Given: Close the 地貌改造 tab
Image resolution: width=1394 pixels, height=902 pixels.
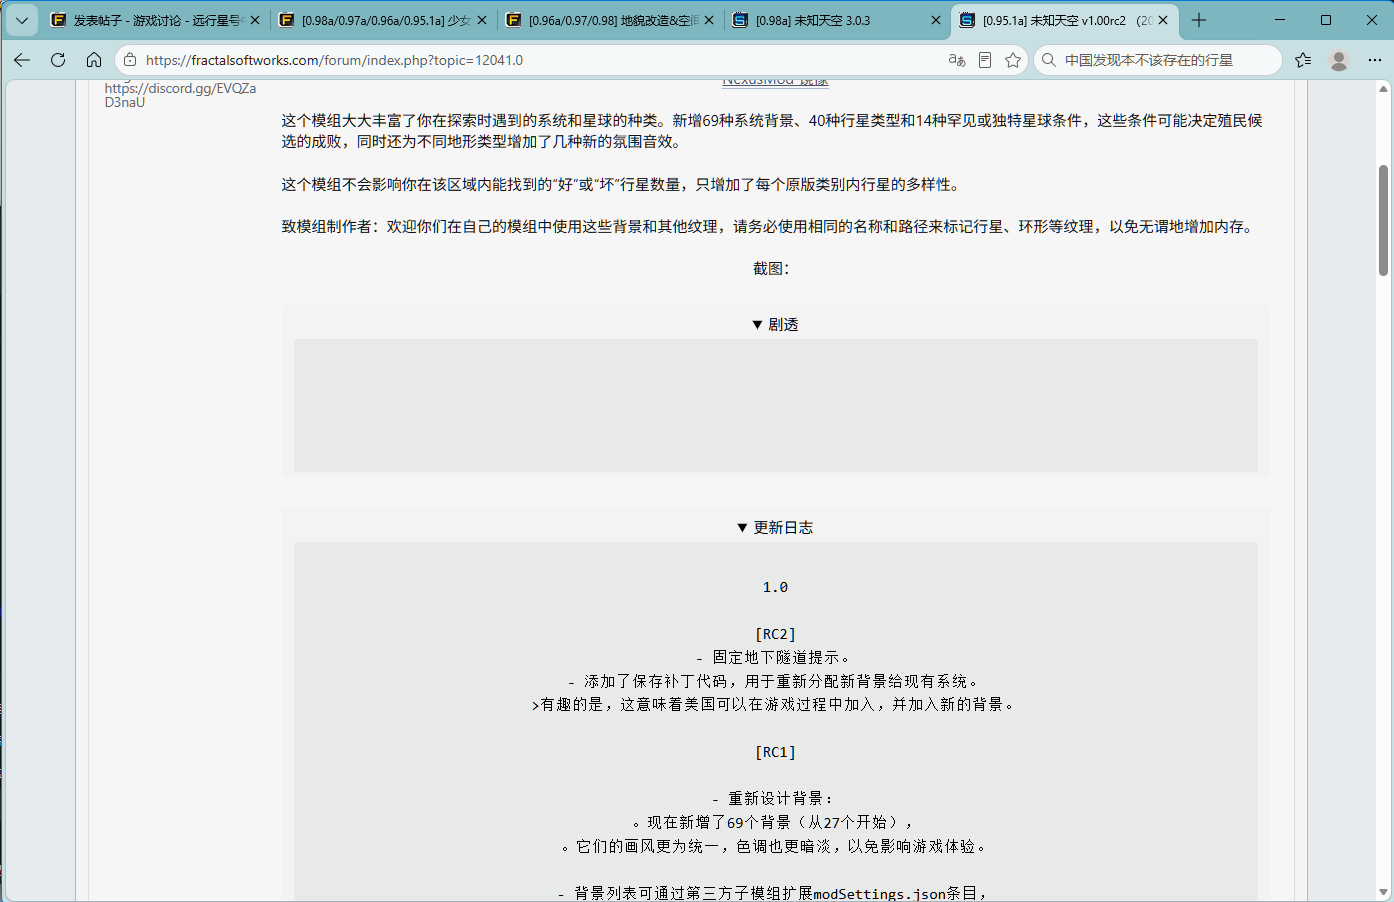Looking at the screenshot, I should [x=709, y=20].
